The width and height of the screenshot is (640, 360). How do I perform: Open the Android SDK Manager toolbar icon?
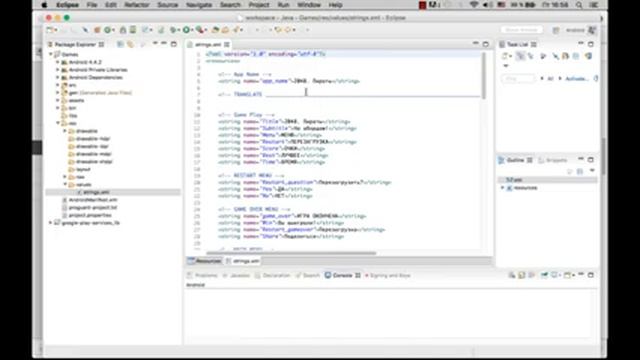click(123, 30)
